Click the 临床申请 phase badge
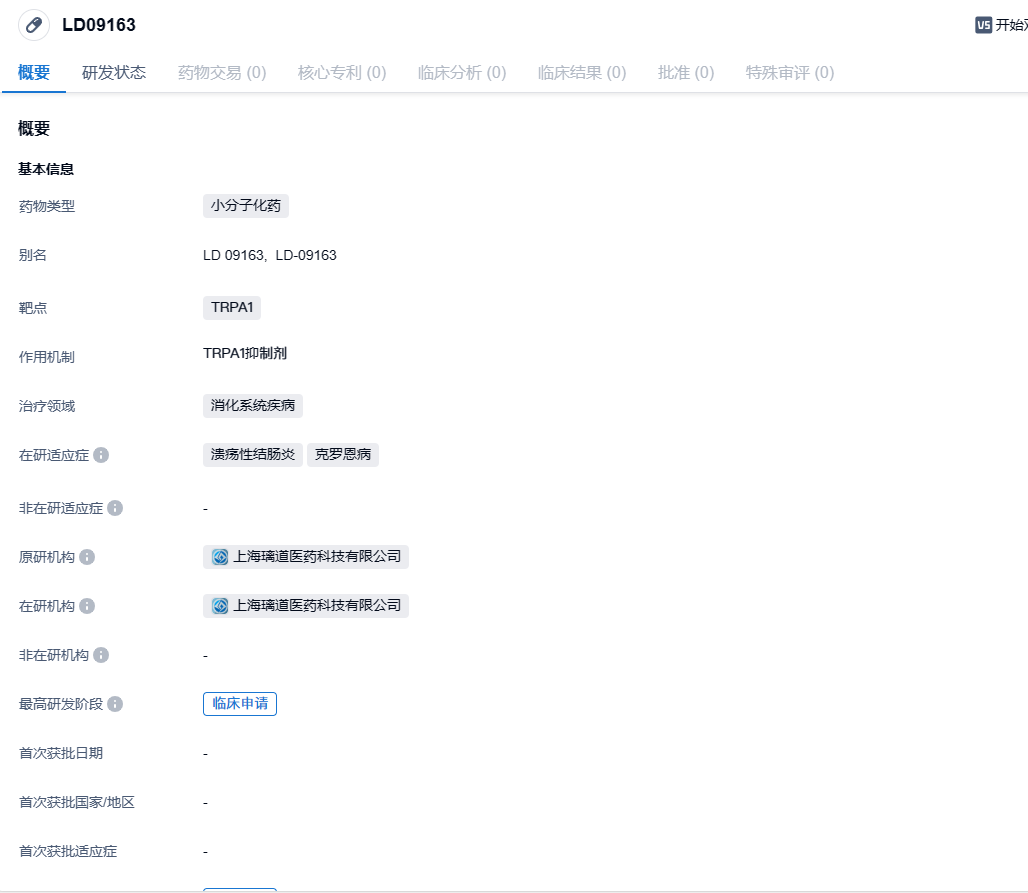 [240, 704]
